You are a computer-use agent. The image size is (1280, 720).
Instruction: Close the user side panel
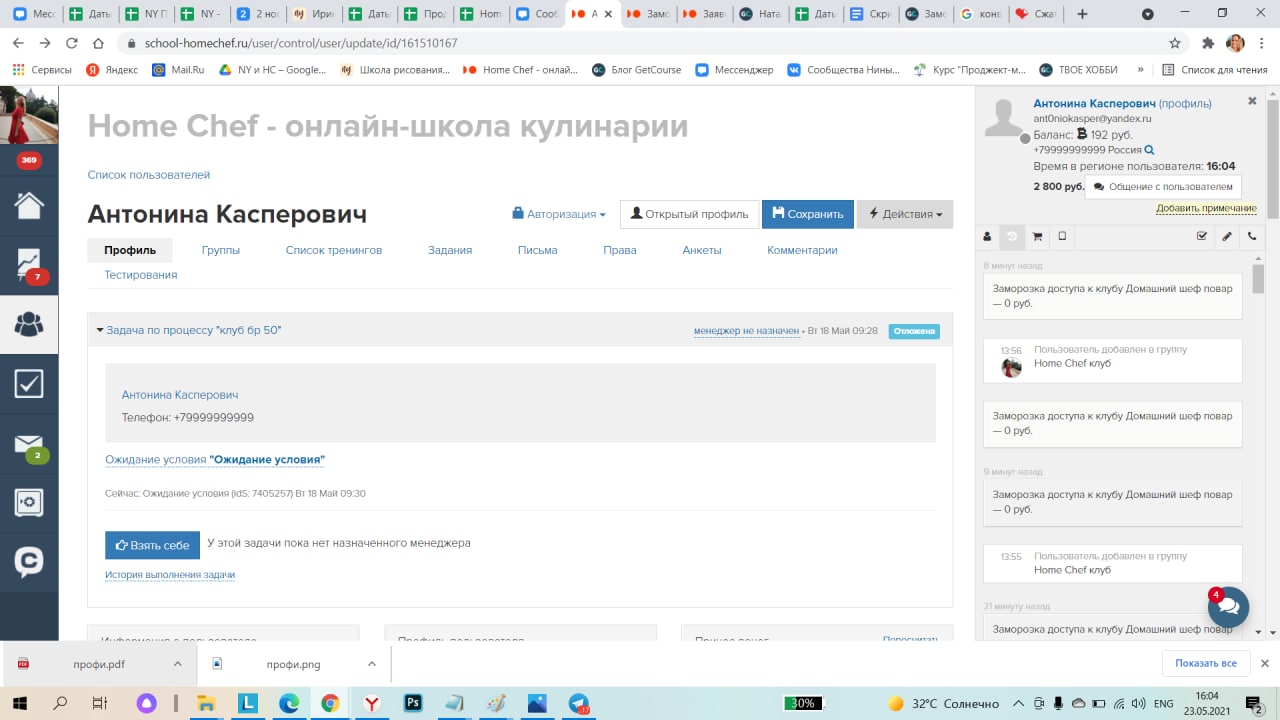tap(1252, 101)
